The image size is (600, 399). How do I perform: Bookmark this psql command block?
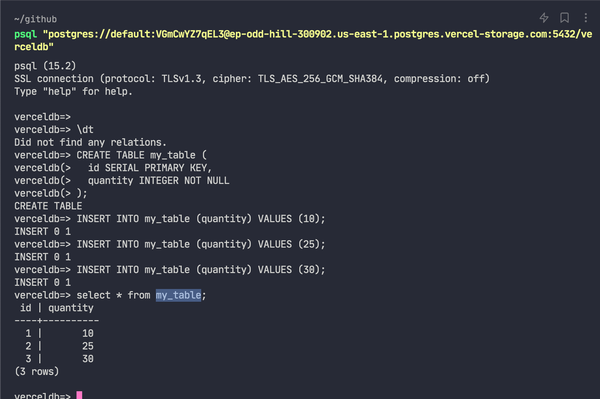pyautogui.click(x=564, y=18)
